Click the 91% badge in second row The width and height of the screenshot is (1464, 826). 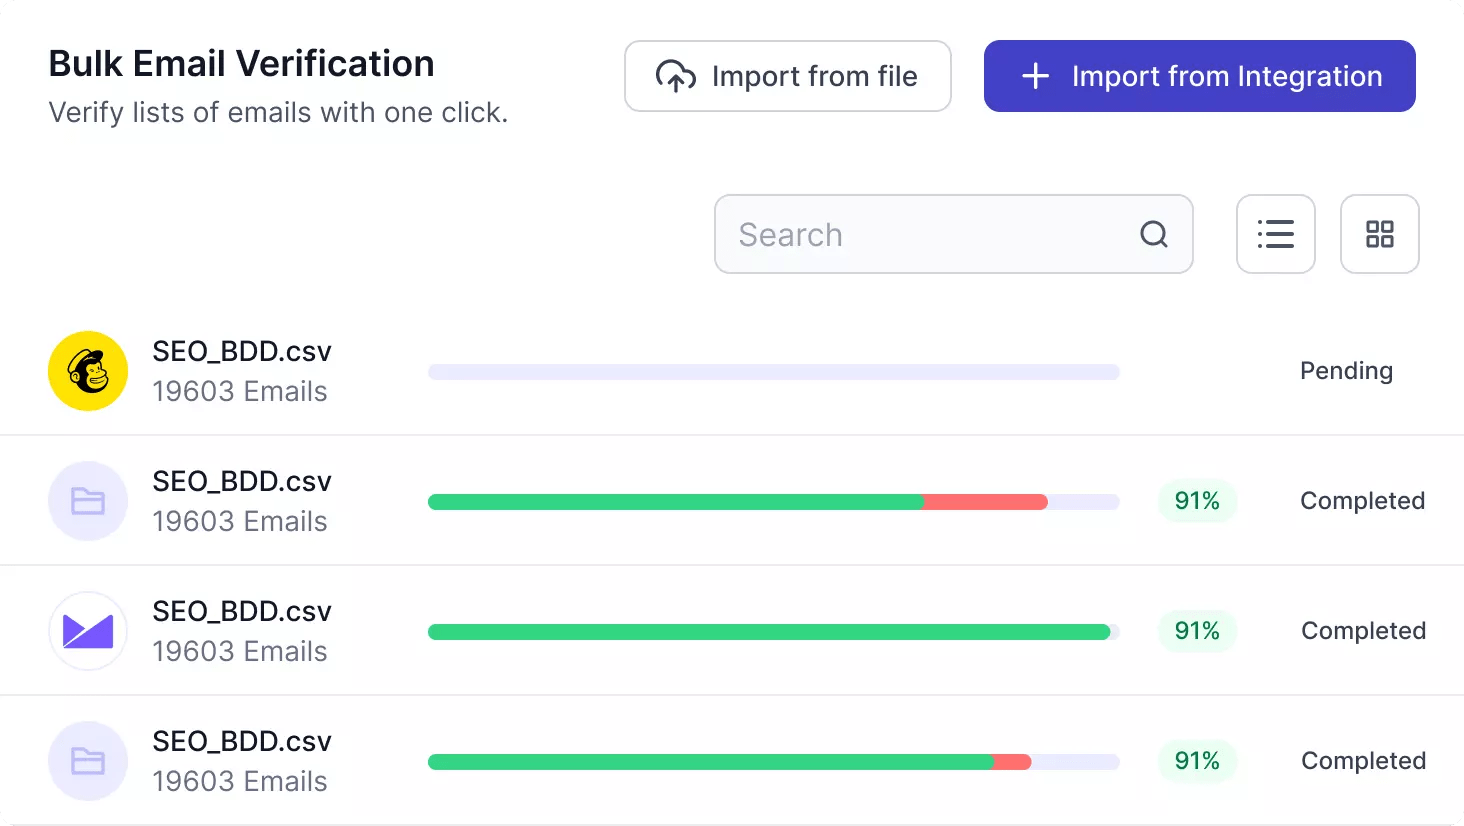[1197, 501]
